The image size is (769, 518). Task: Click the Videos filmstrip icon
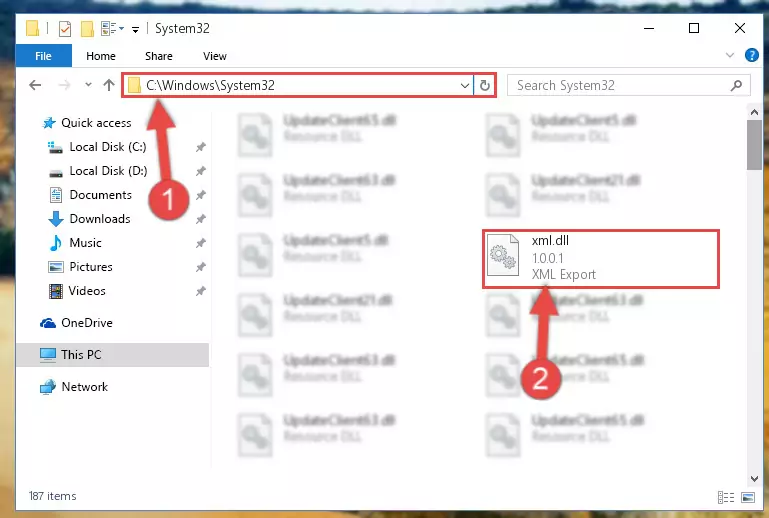click(x=56, y=291)
